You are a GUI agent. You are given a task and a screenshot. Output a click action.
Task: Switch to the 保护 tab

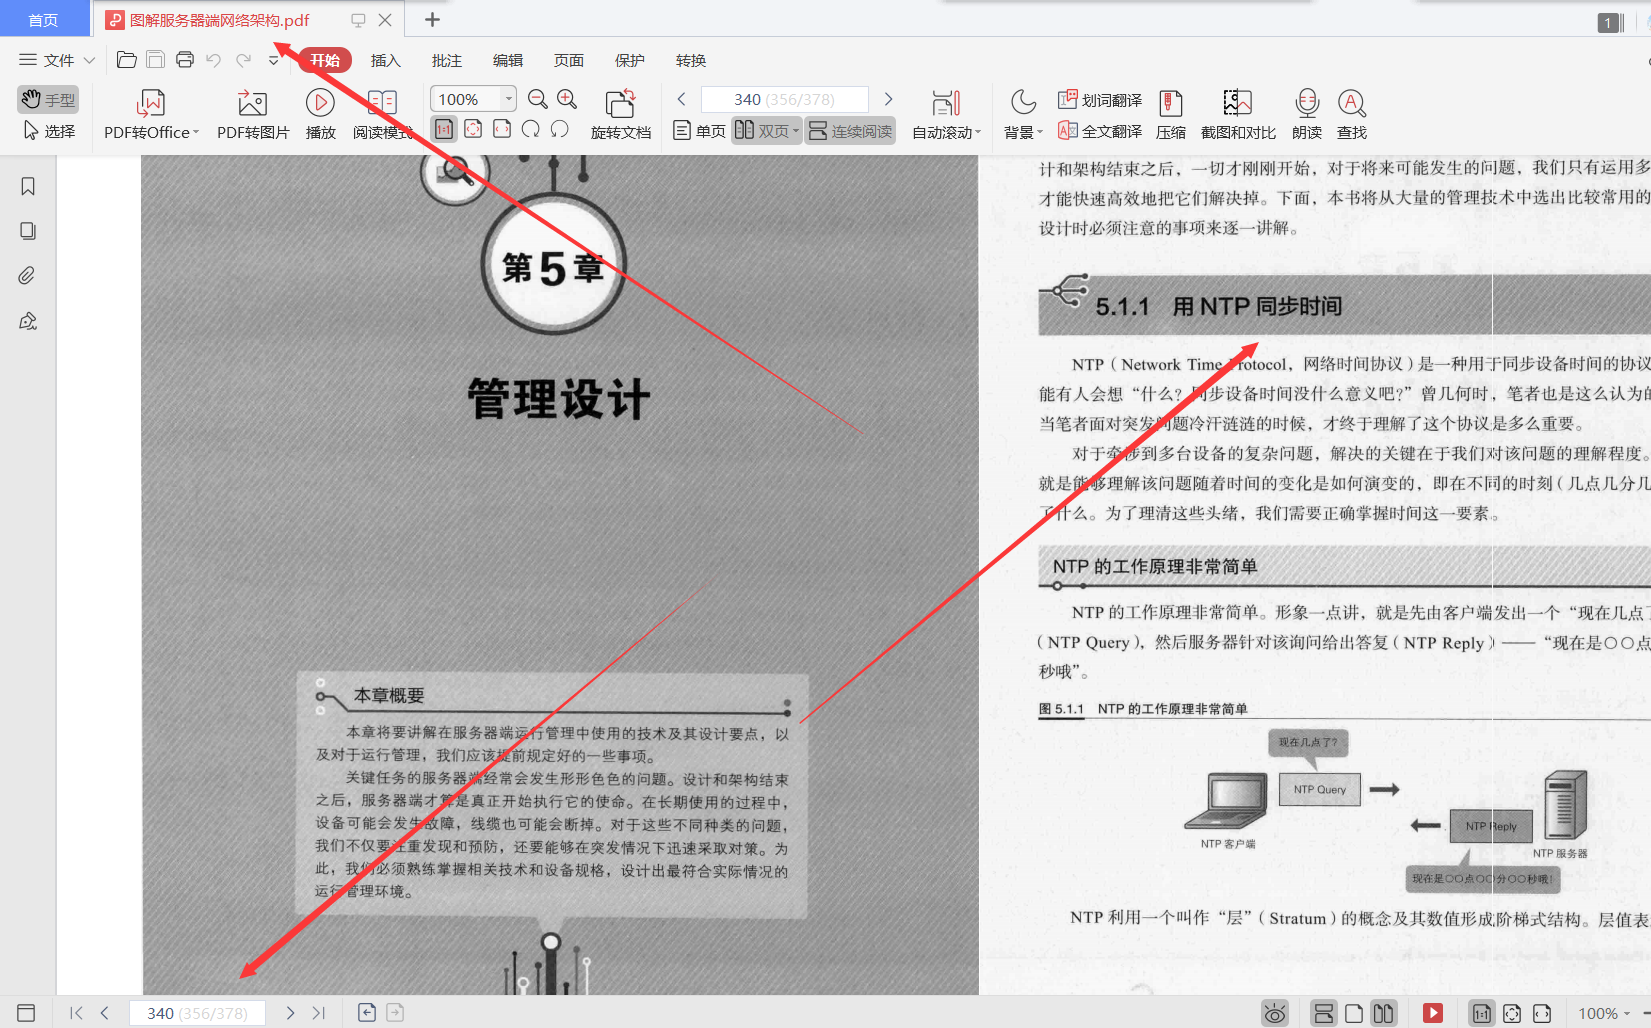pyautogui.click(x=629, y=60)
